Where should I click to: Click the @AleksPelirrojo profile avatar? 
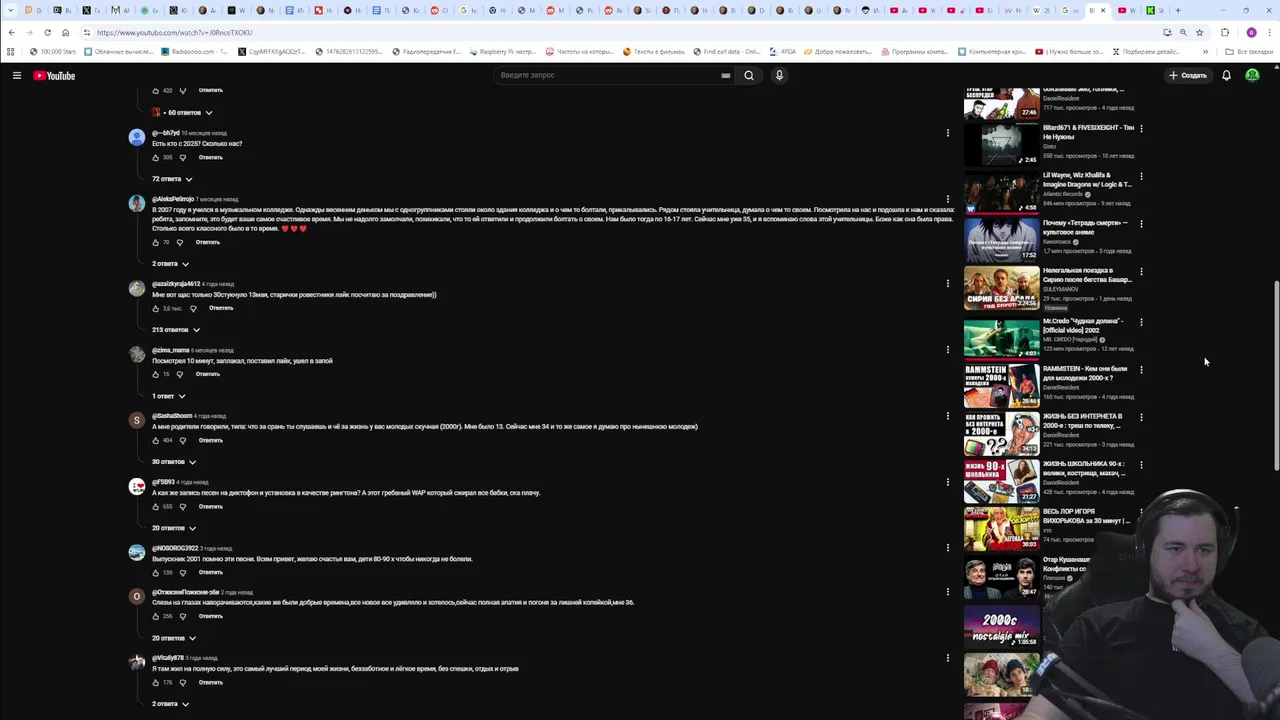[x=136, y=204]
